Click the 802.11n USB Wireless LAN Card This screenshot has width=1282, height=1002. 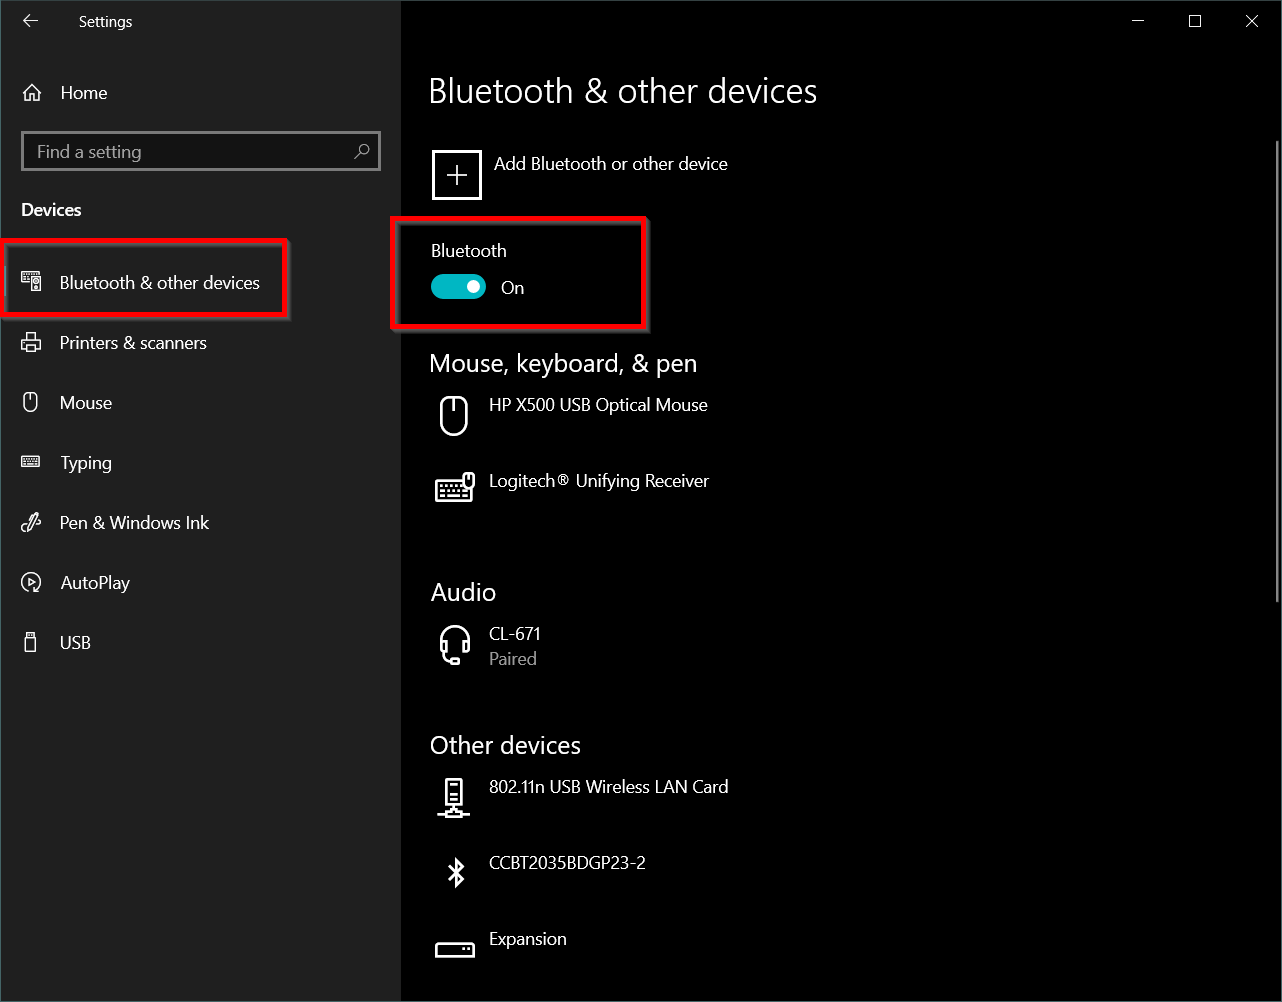pos(608,787)
